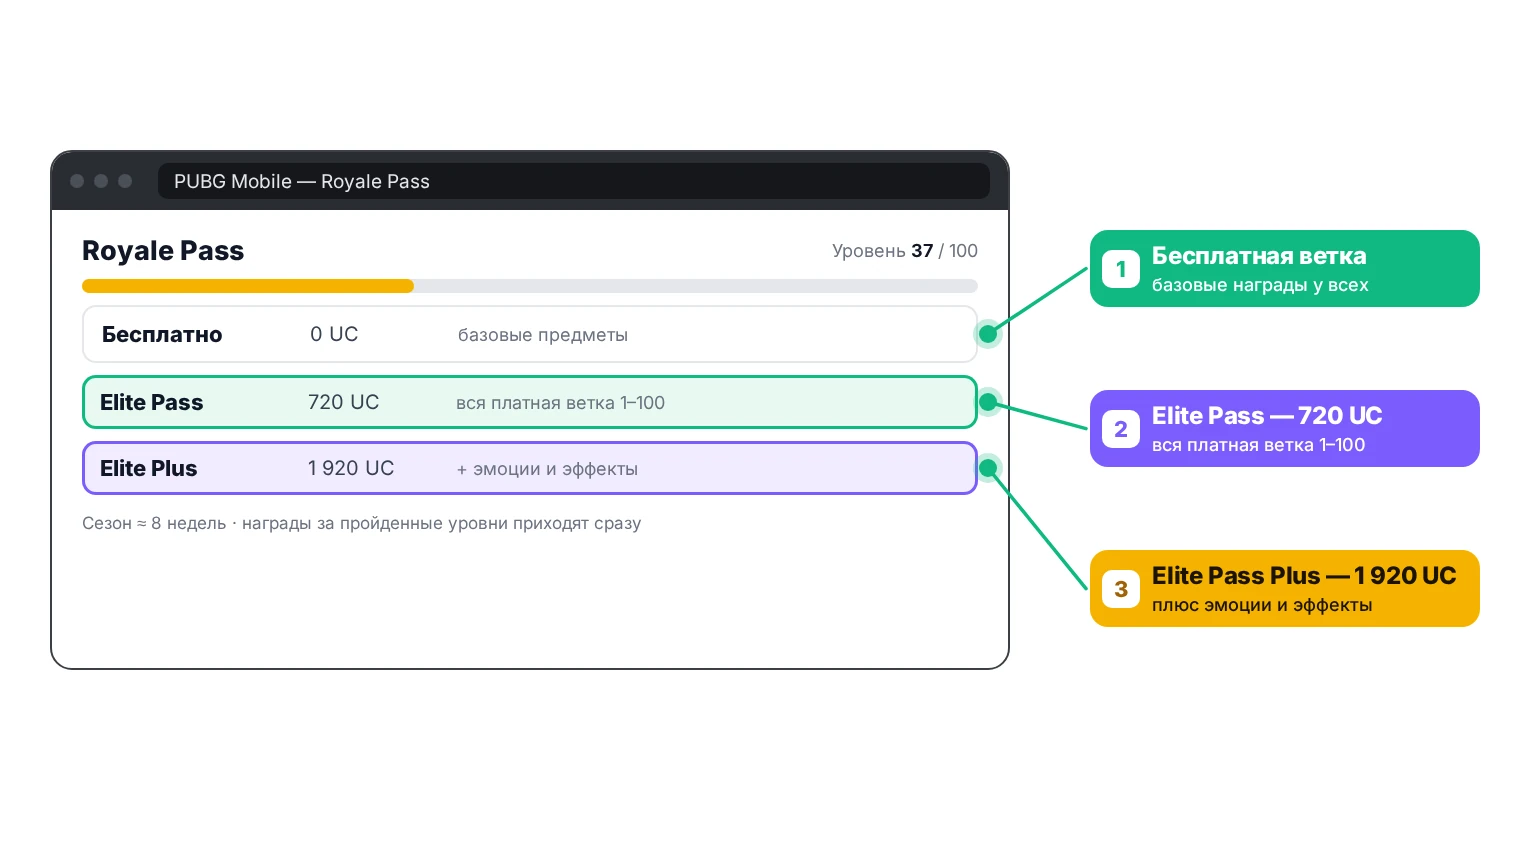Image resolution: width=1520 pixels, height=855 pixels.
Task: Click '720 UC' price in the green row
Action: (343, 402)
